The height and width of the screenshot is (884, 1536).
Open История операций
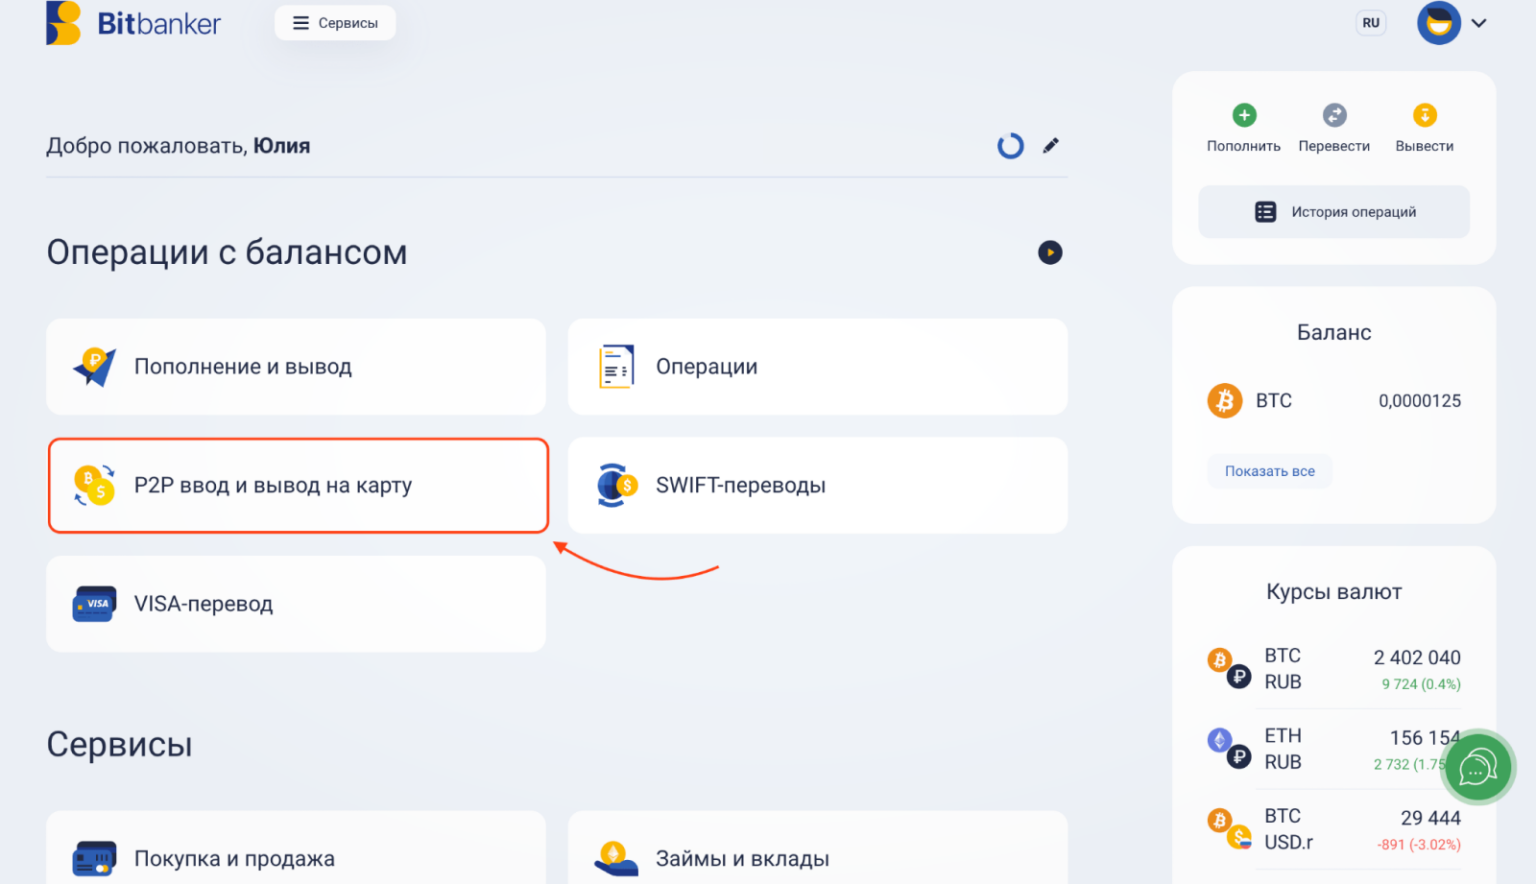coord(1334,212)
